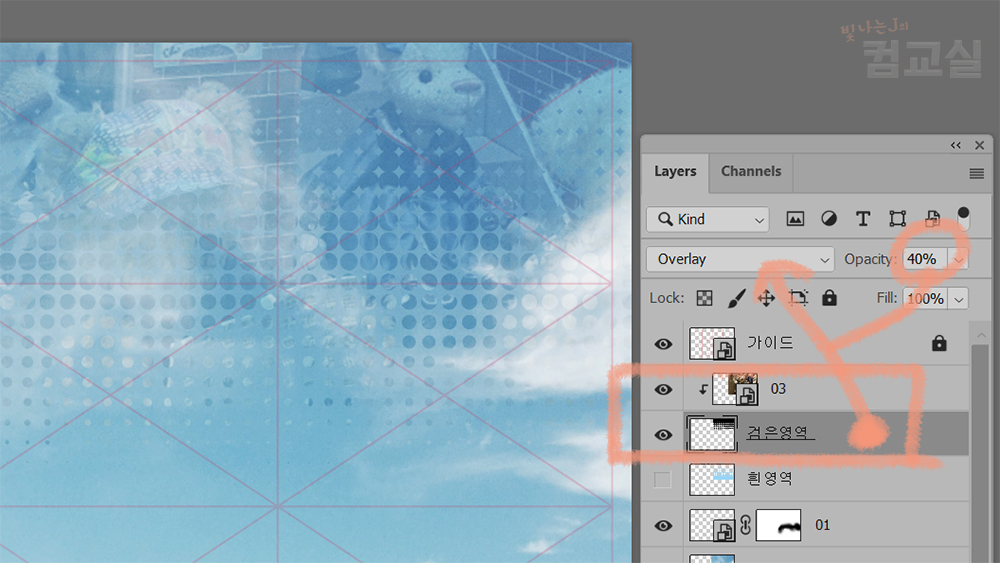Lock transparent pixels icon
The height and width of the screenshot is (563, 1000).
pos(704,298)
